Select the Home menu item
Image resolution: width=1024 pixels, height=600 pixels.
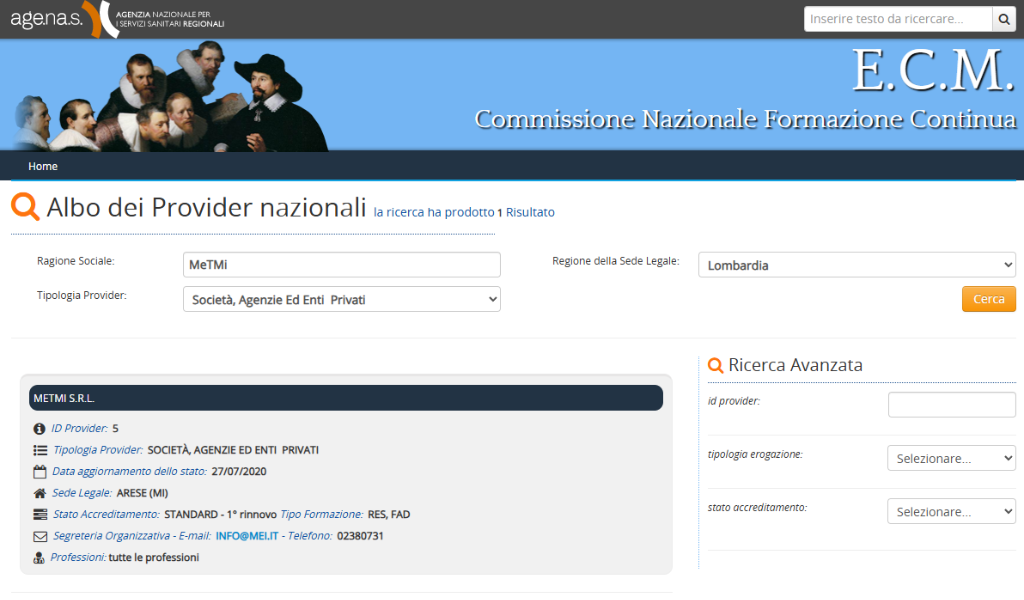42,166
